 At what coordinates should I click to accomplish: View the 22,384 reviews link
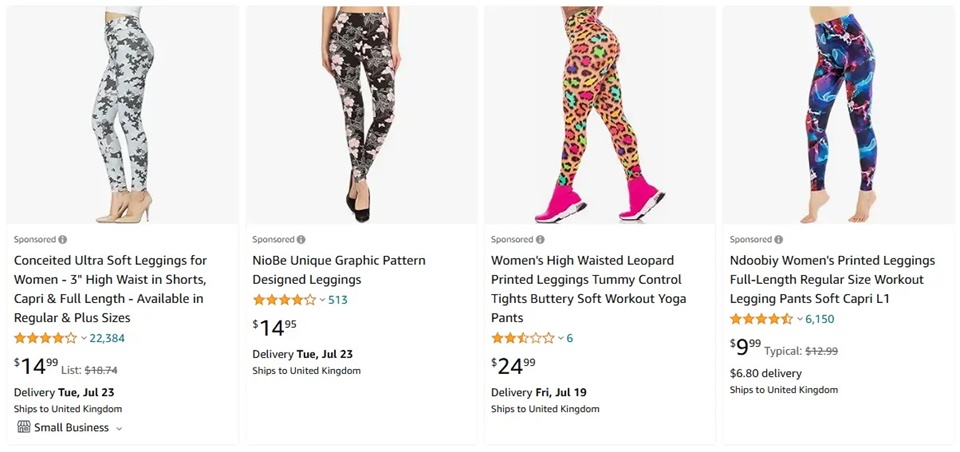pyautogui.click(x=107, y=338)
